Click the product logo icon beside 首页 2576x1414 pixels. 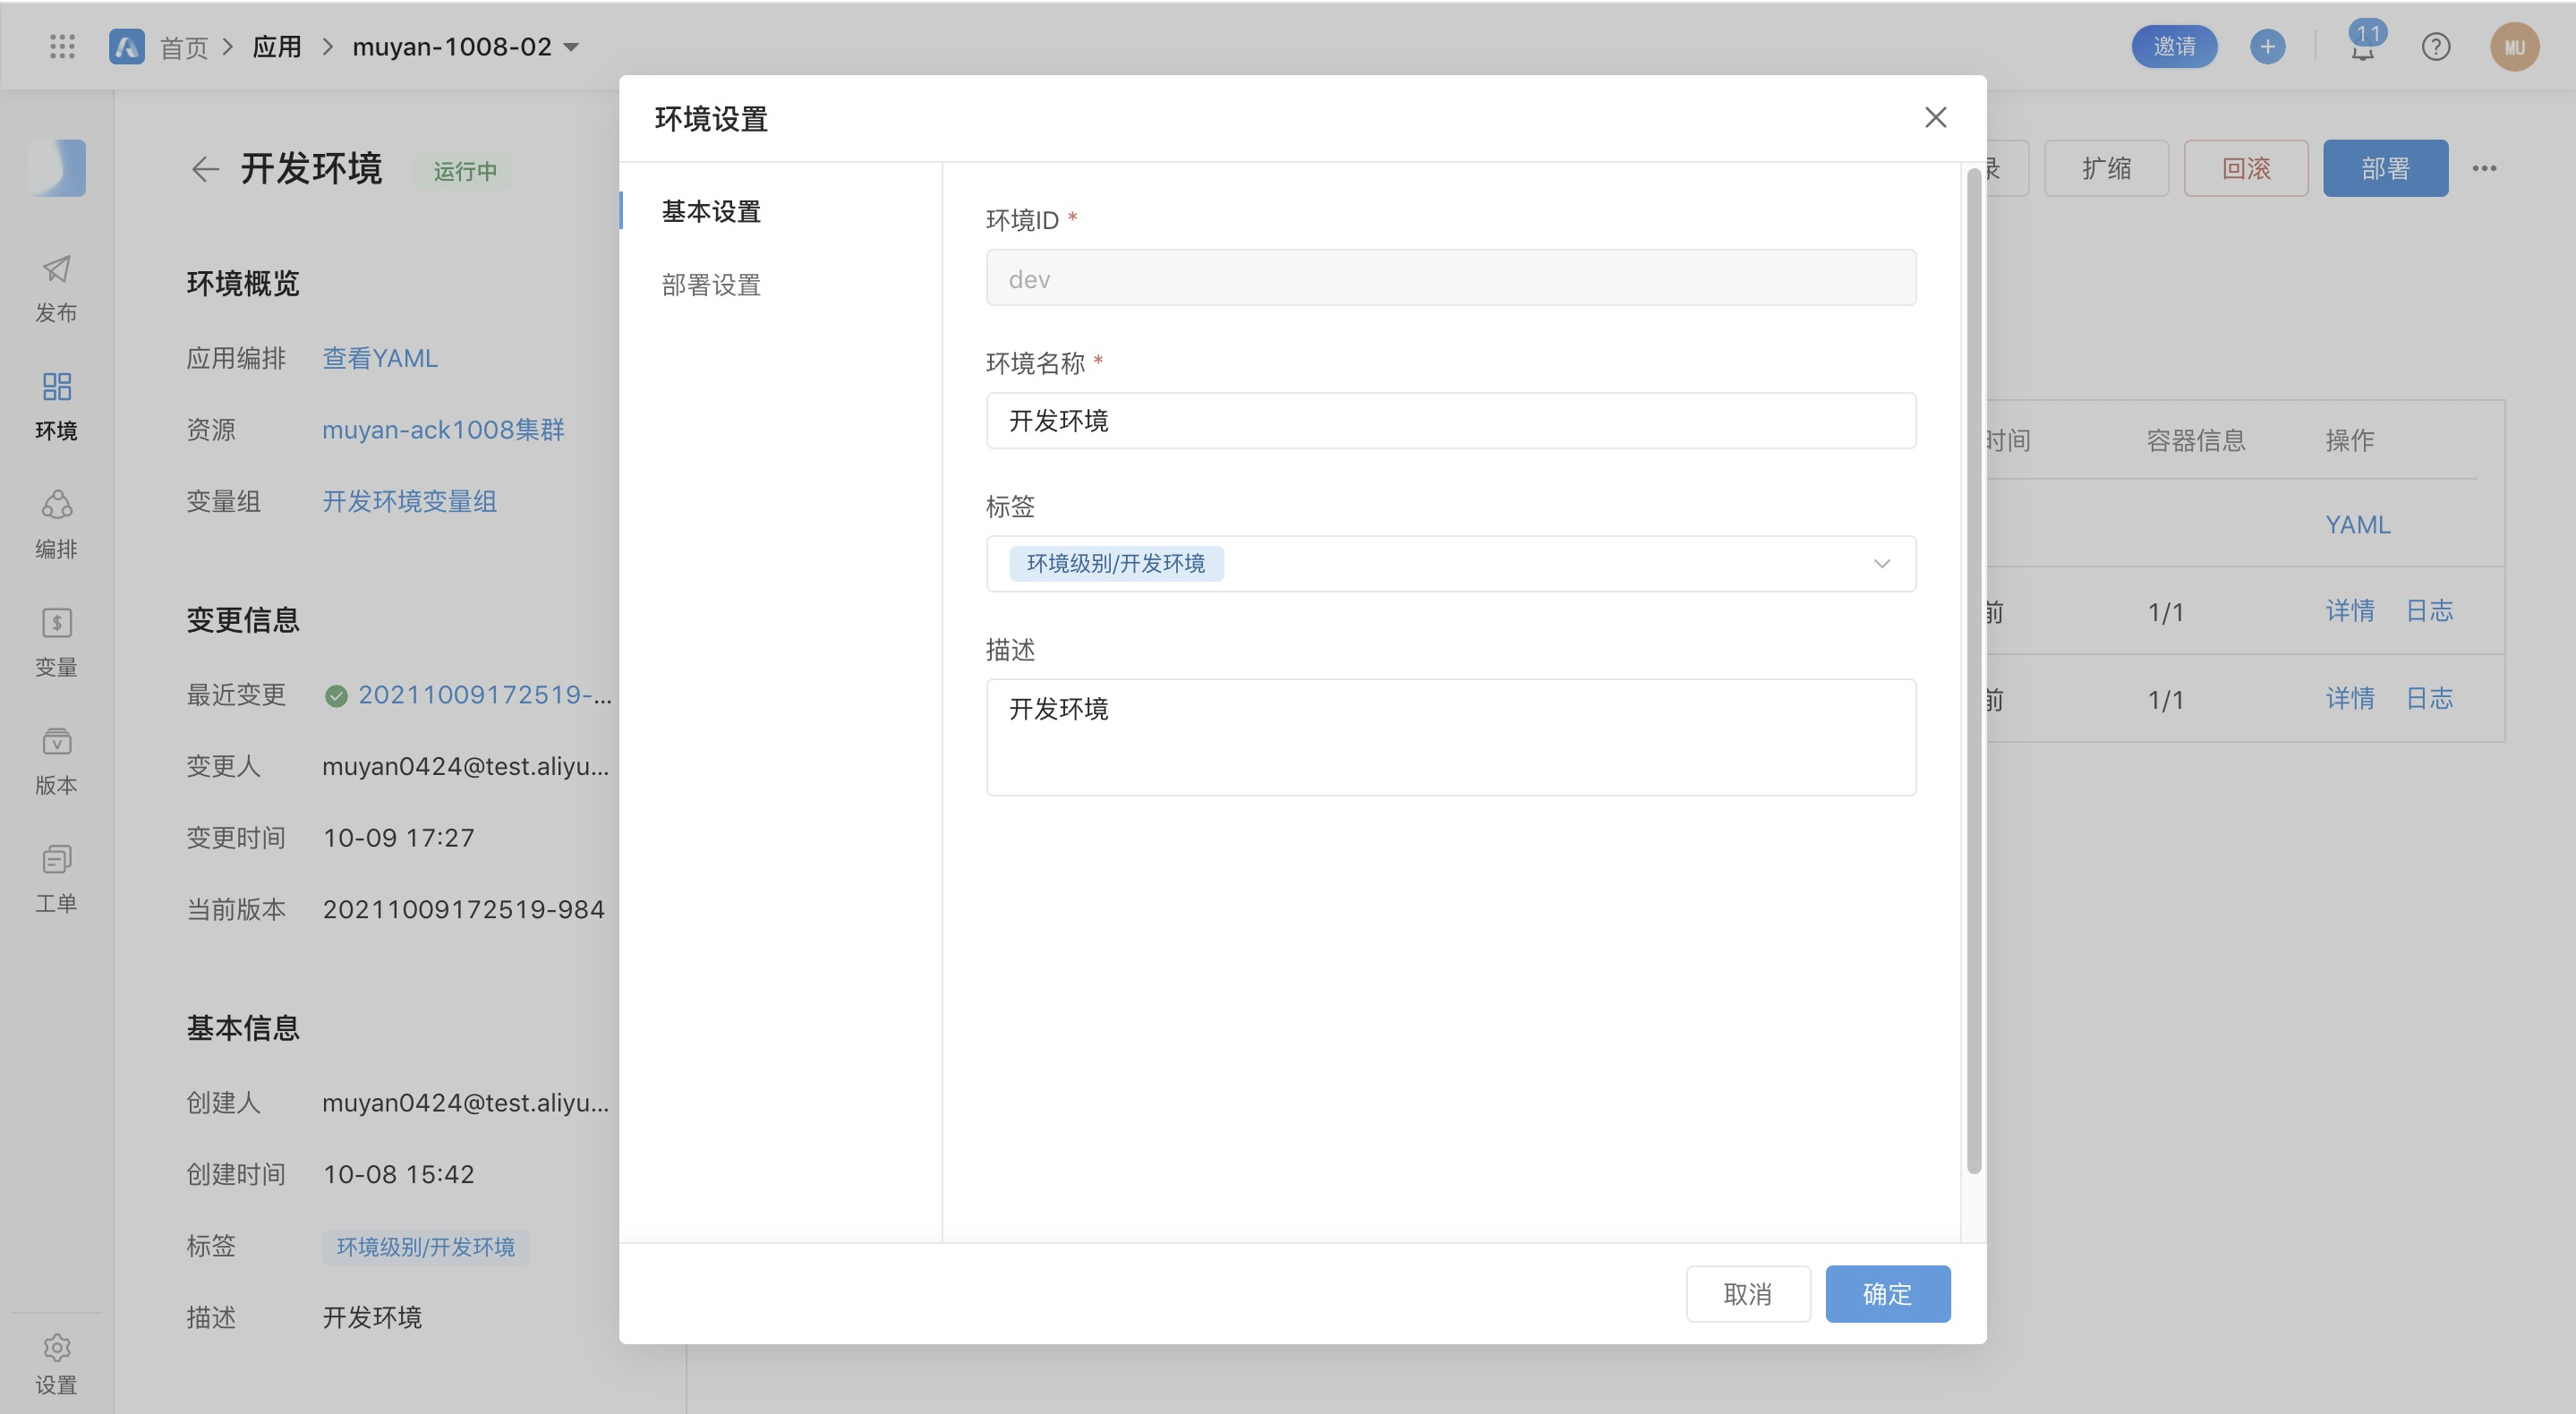[126, 46]
